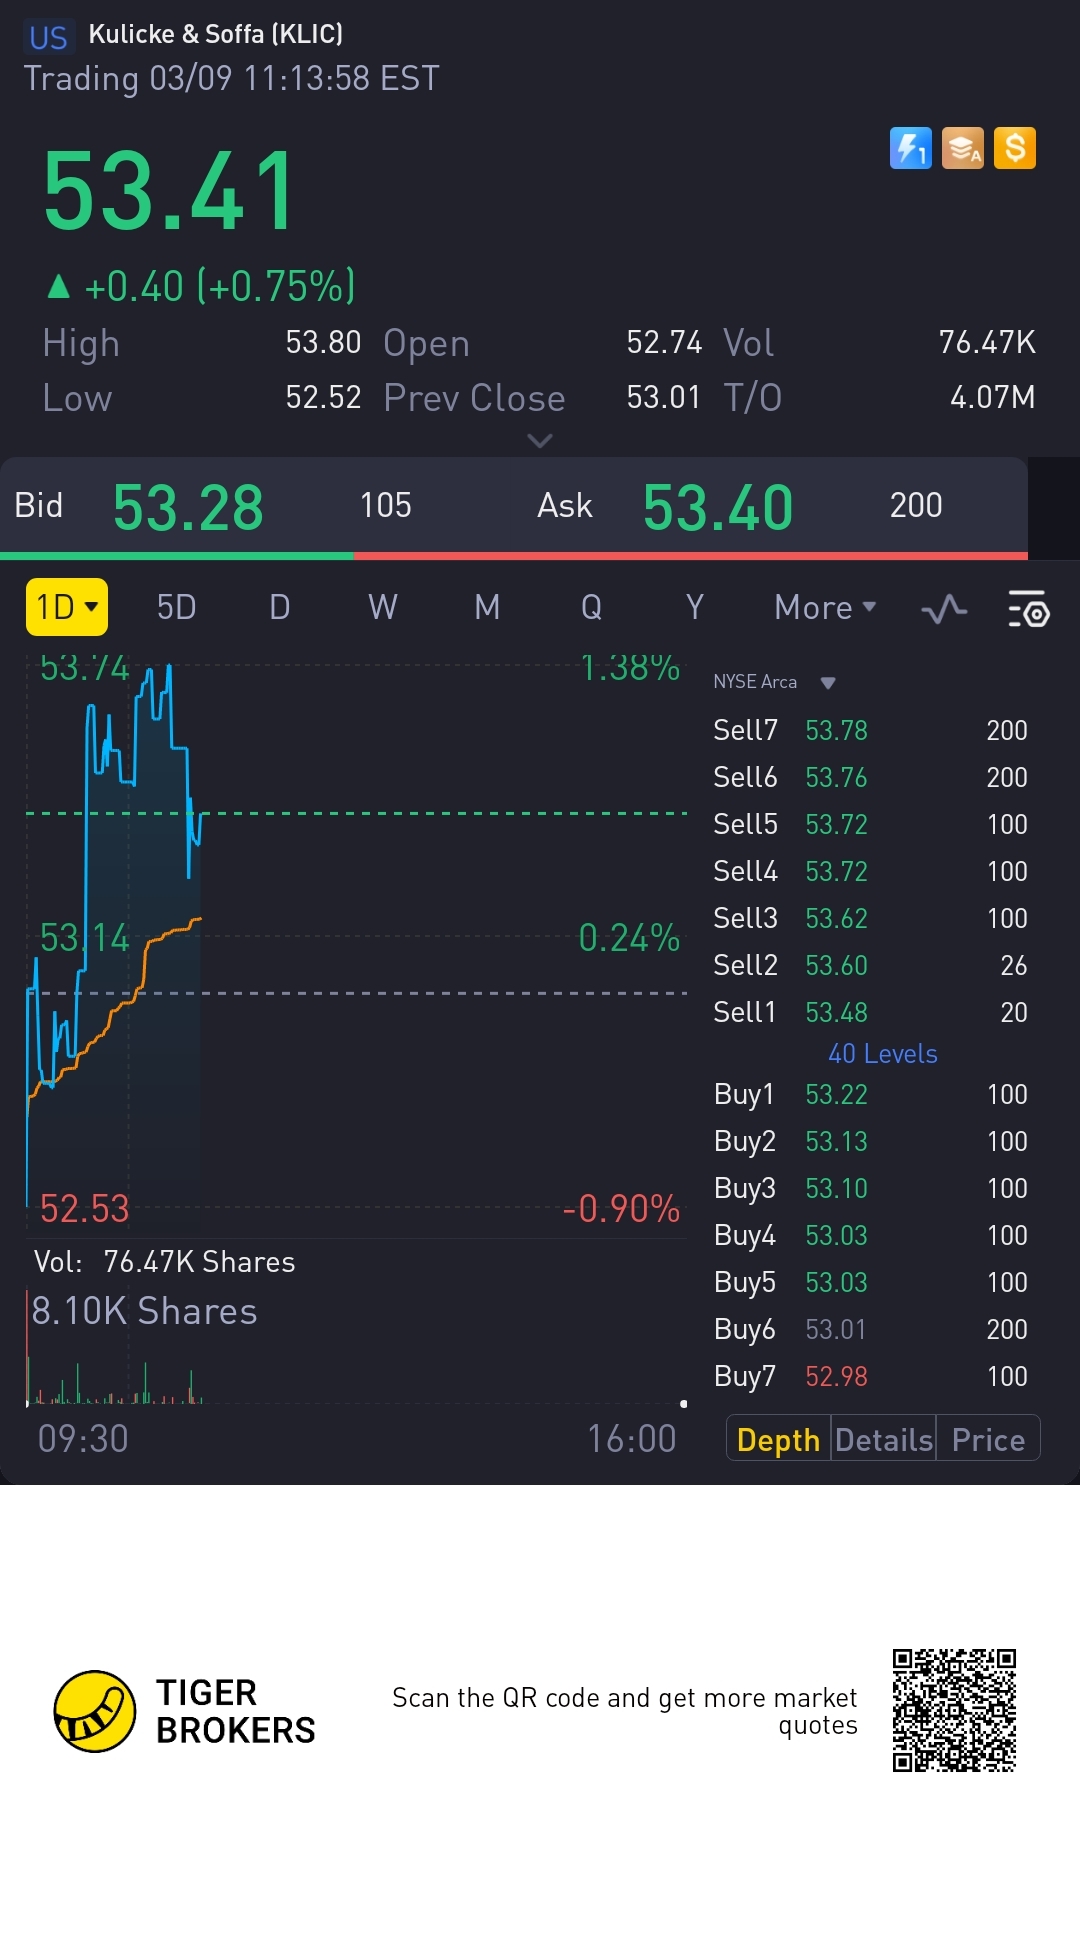The image size is (1080, 1938).
Task: Switch to the Details tab
Action: click(883, 1439)
